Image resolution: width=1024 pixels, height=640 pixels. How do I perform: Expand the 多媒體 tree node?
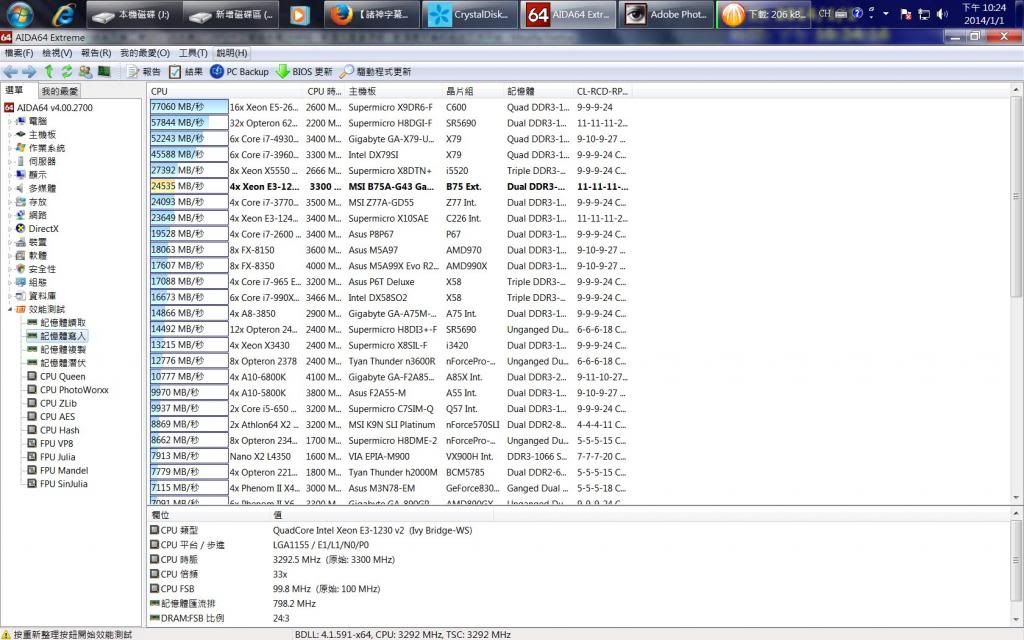(x=10, y=188)
